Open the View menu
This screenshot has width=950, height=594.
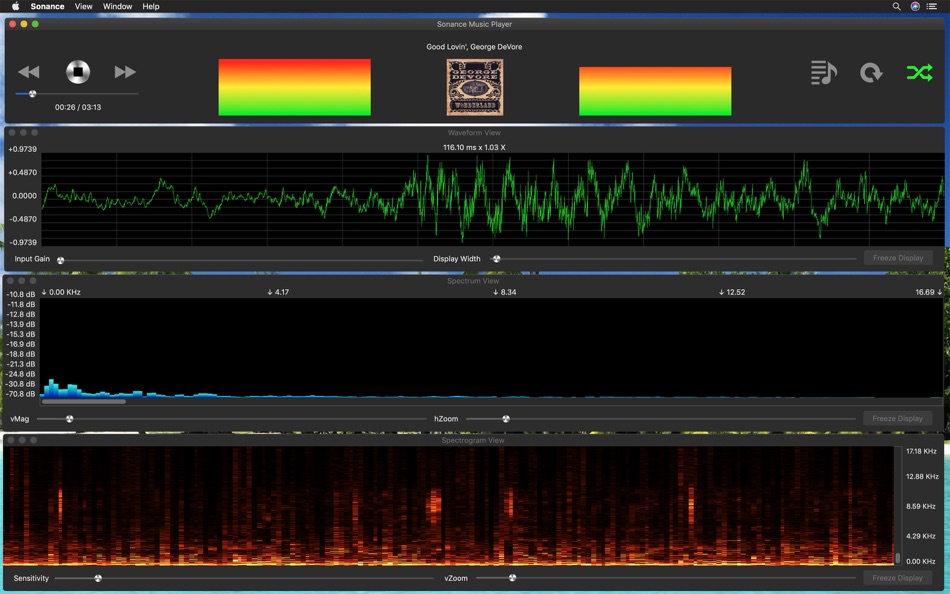pyautogui.click(x=84, y=6)
